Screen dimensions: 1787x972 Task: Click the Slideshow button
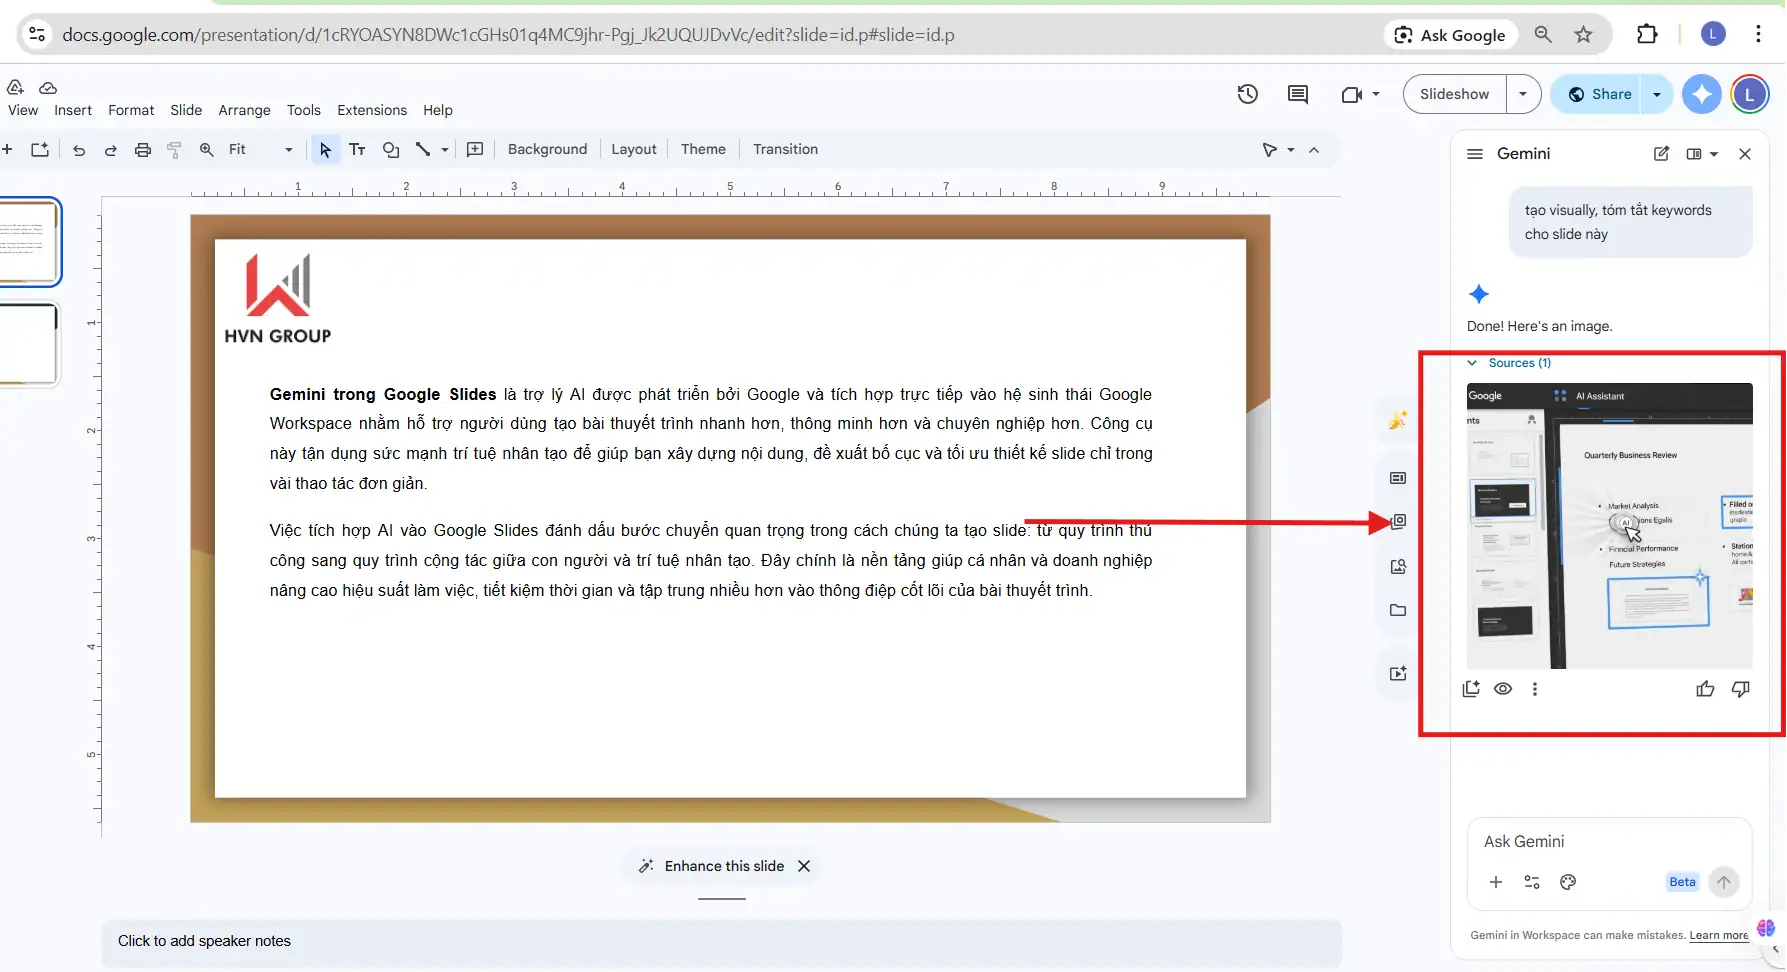point(1454,94)
